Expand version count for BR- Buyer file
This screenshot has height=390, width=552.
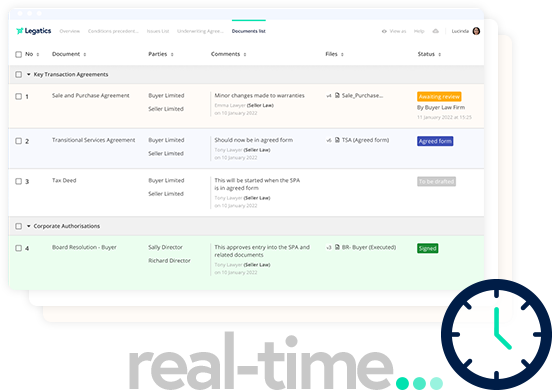pos(329,247)
